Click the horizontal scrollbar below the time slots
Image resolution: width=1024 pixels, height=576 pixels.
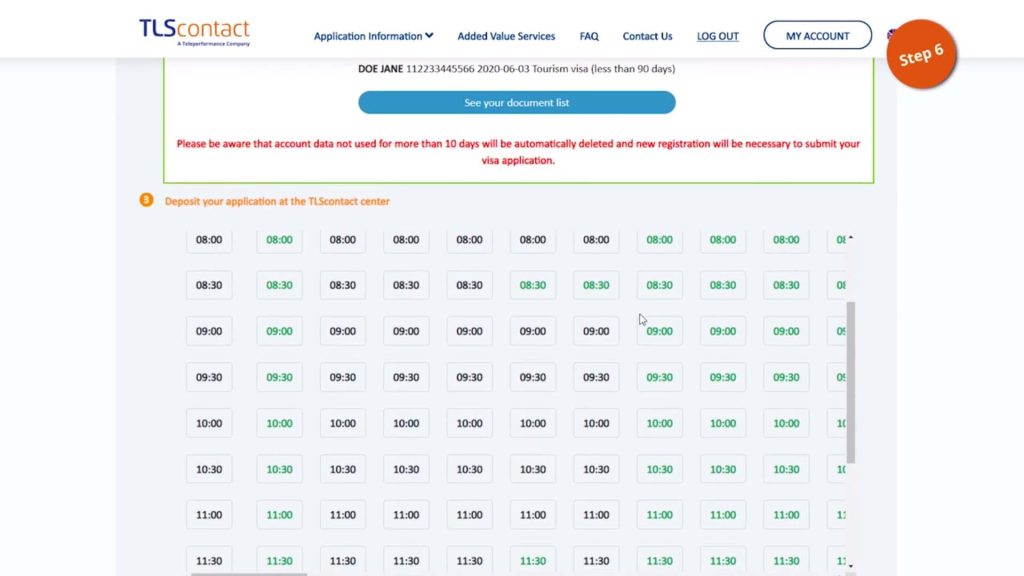tap(250, 573)
